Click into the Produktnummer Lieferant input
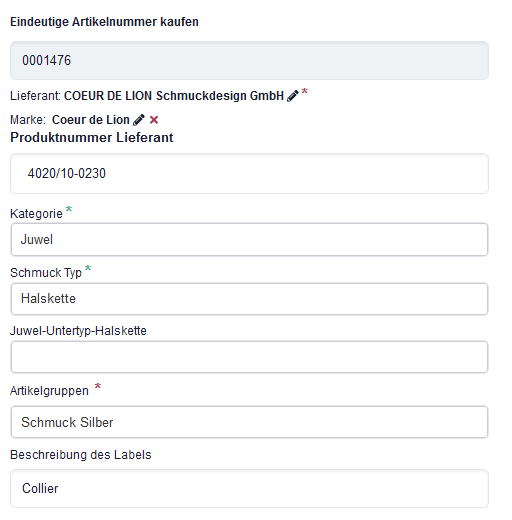 click(x=249, y=173)
